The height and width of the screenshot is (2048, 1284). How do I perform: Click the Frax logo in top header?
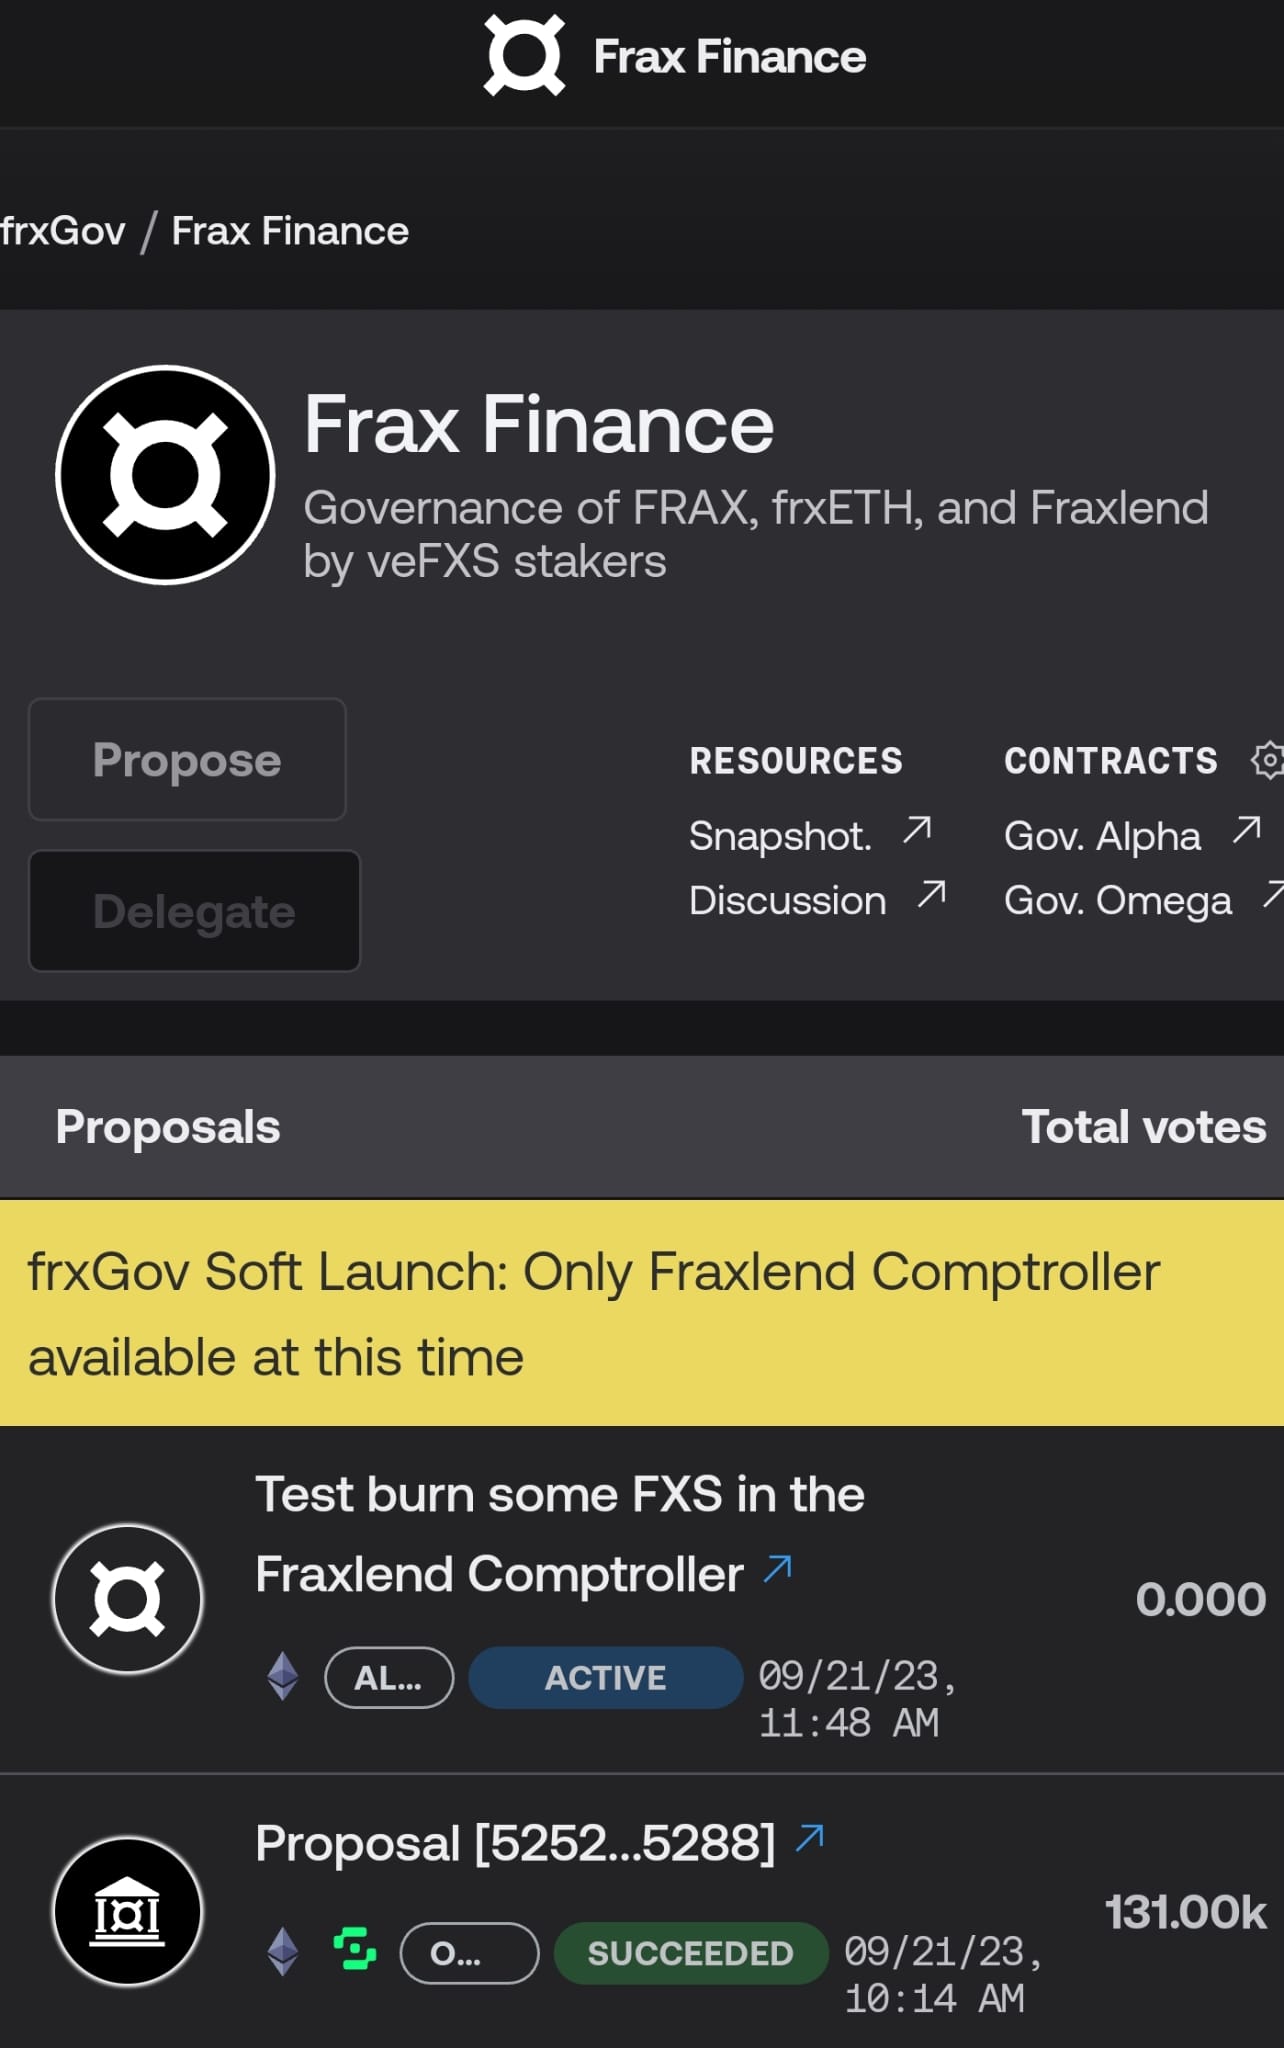tap(524, 56)
